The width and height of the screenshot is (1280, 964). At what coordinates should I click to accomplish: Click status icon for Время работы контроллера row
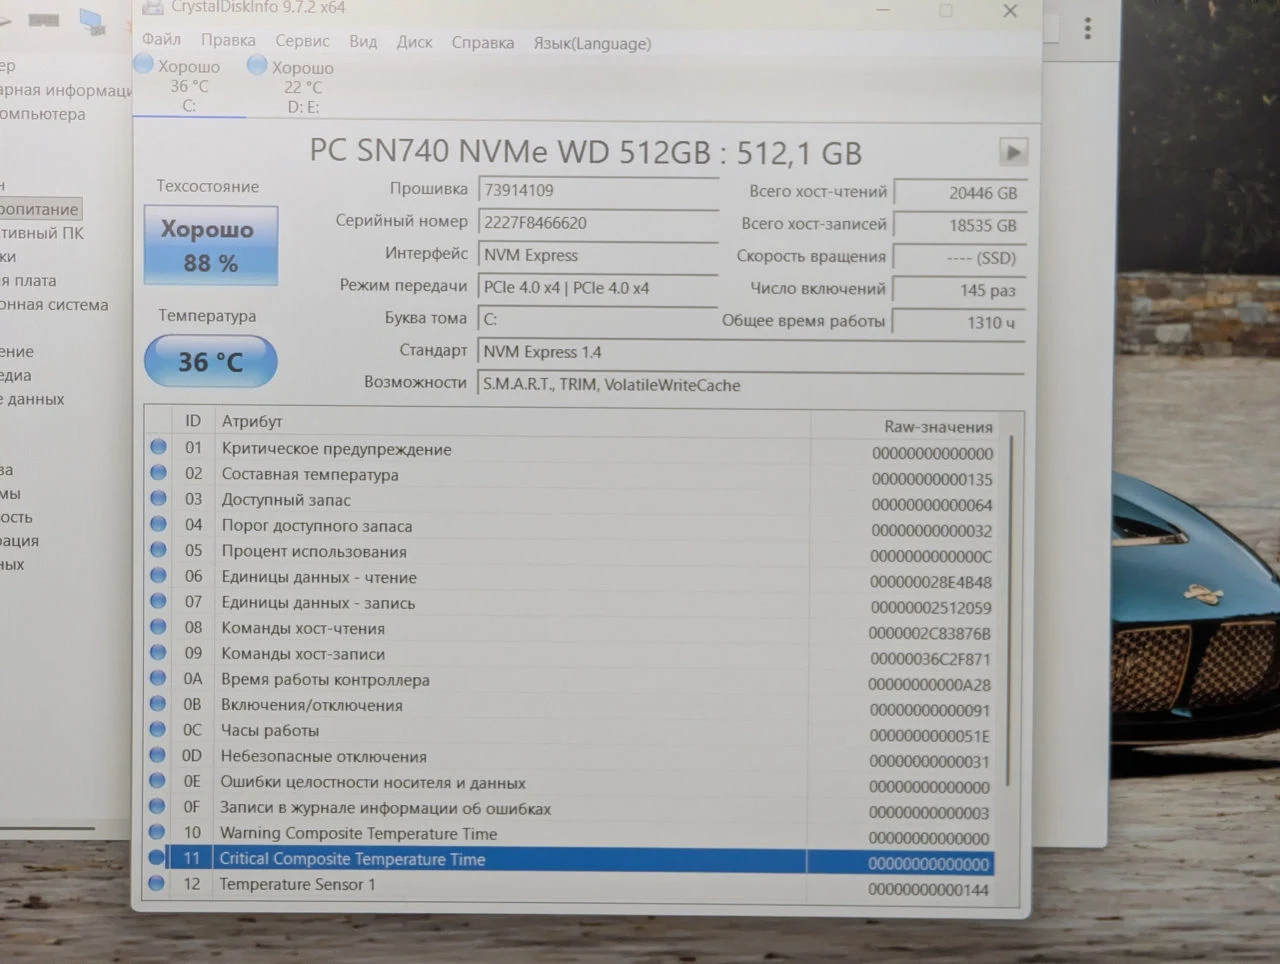[158, 678]
